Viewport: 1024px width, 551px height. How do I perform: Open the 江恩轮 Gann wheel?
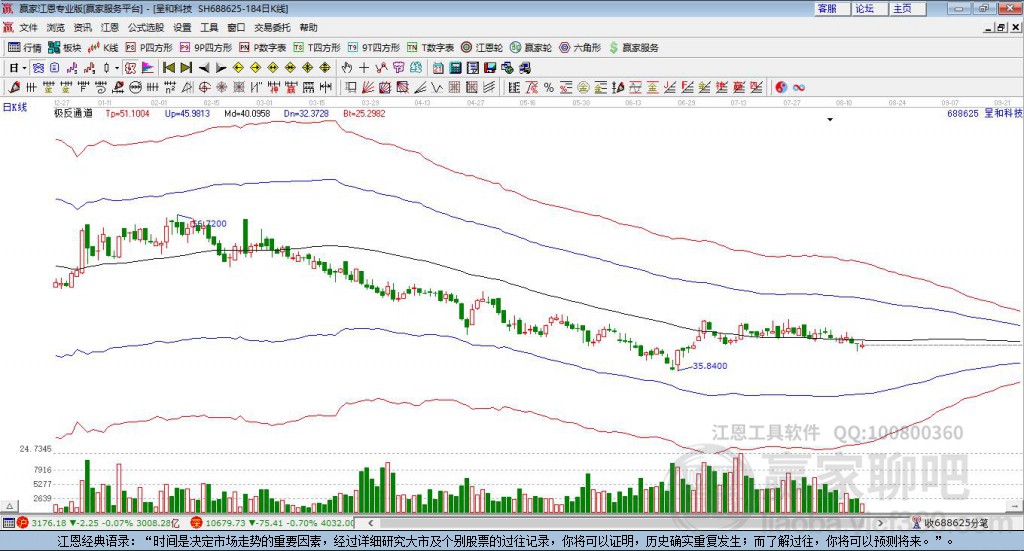482,48
